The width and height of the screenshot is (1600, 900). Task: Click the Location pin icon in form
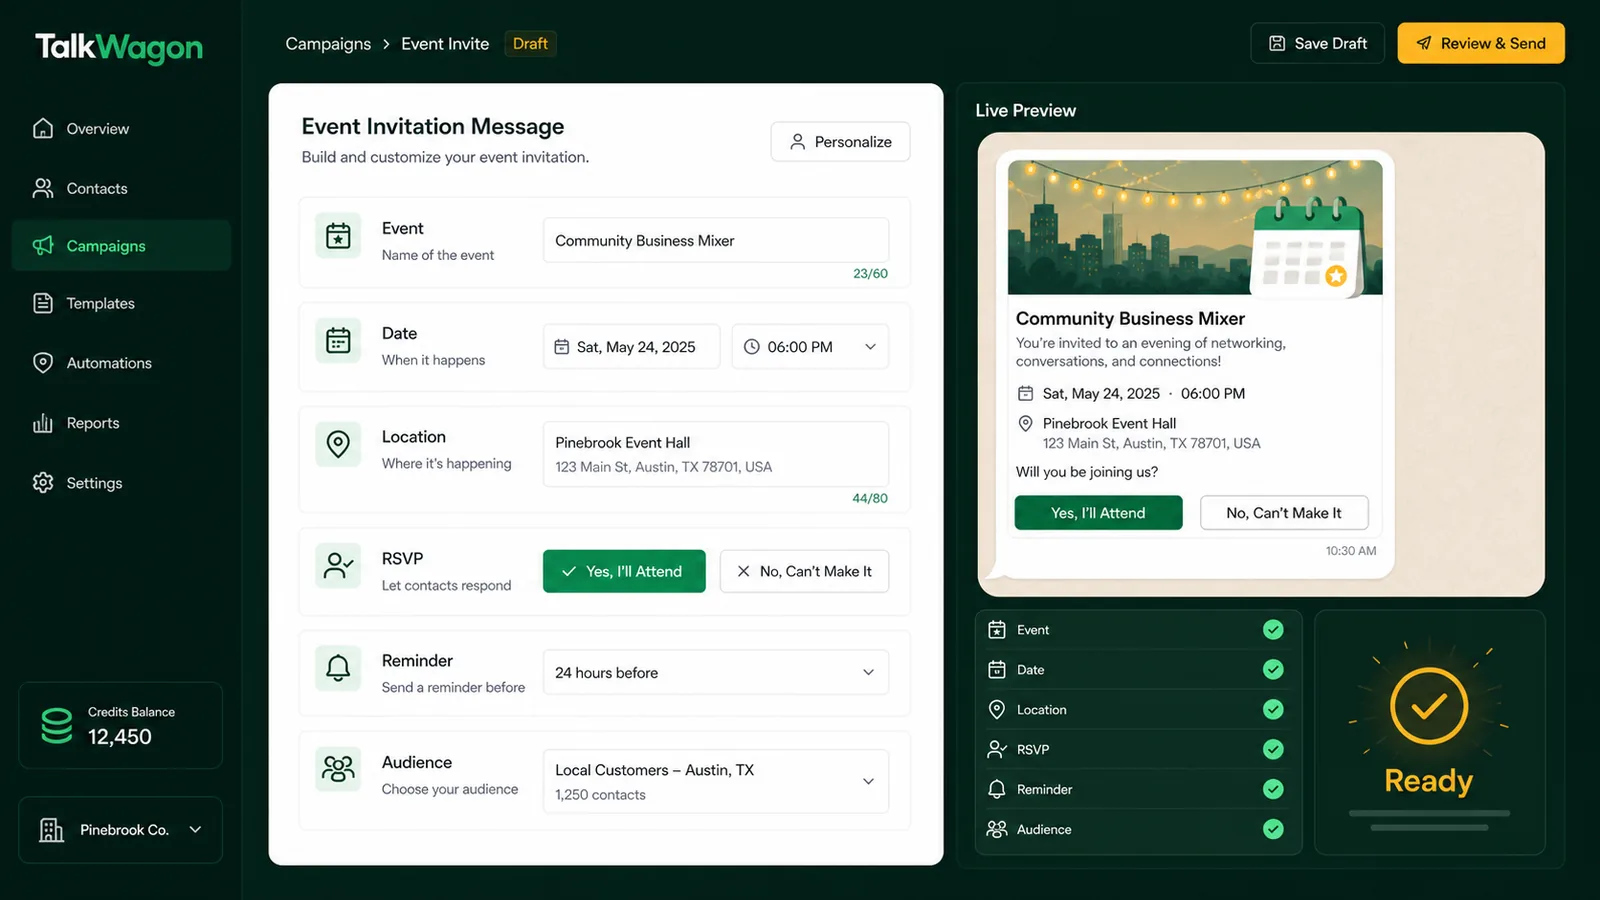[x=338, y=444]
